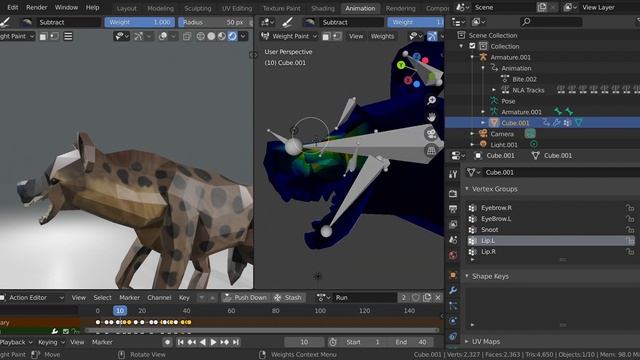The image size is (640, 360).
Task: Click the pan hand viewport gizmo
Action: pyautogui.click(x=431, y=117)
